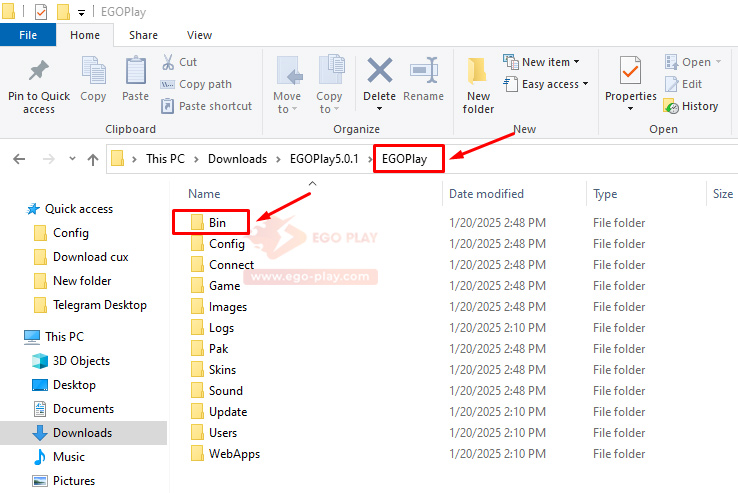
Task: Click the Copy ribbon button
Action: pyautogui.click(x=93, y=79)
